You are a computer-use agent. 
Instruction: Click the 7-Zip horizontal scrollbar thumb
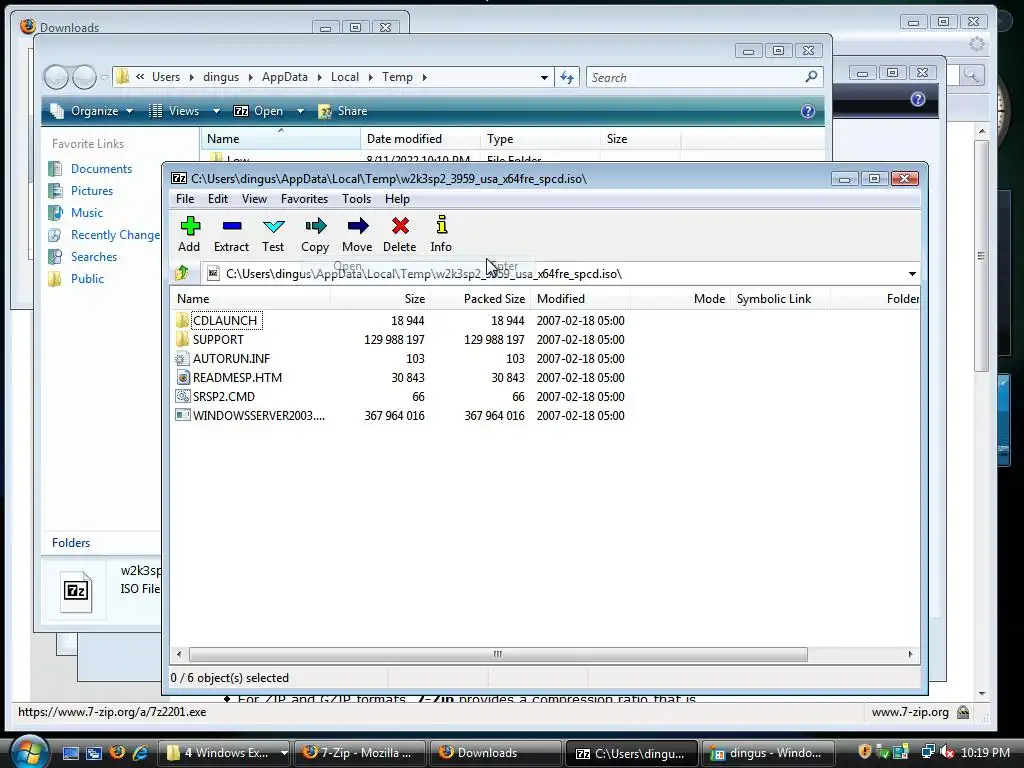click(498, 654)
